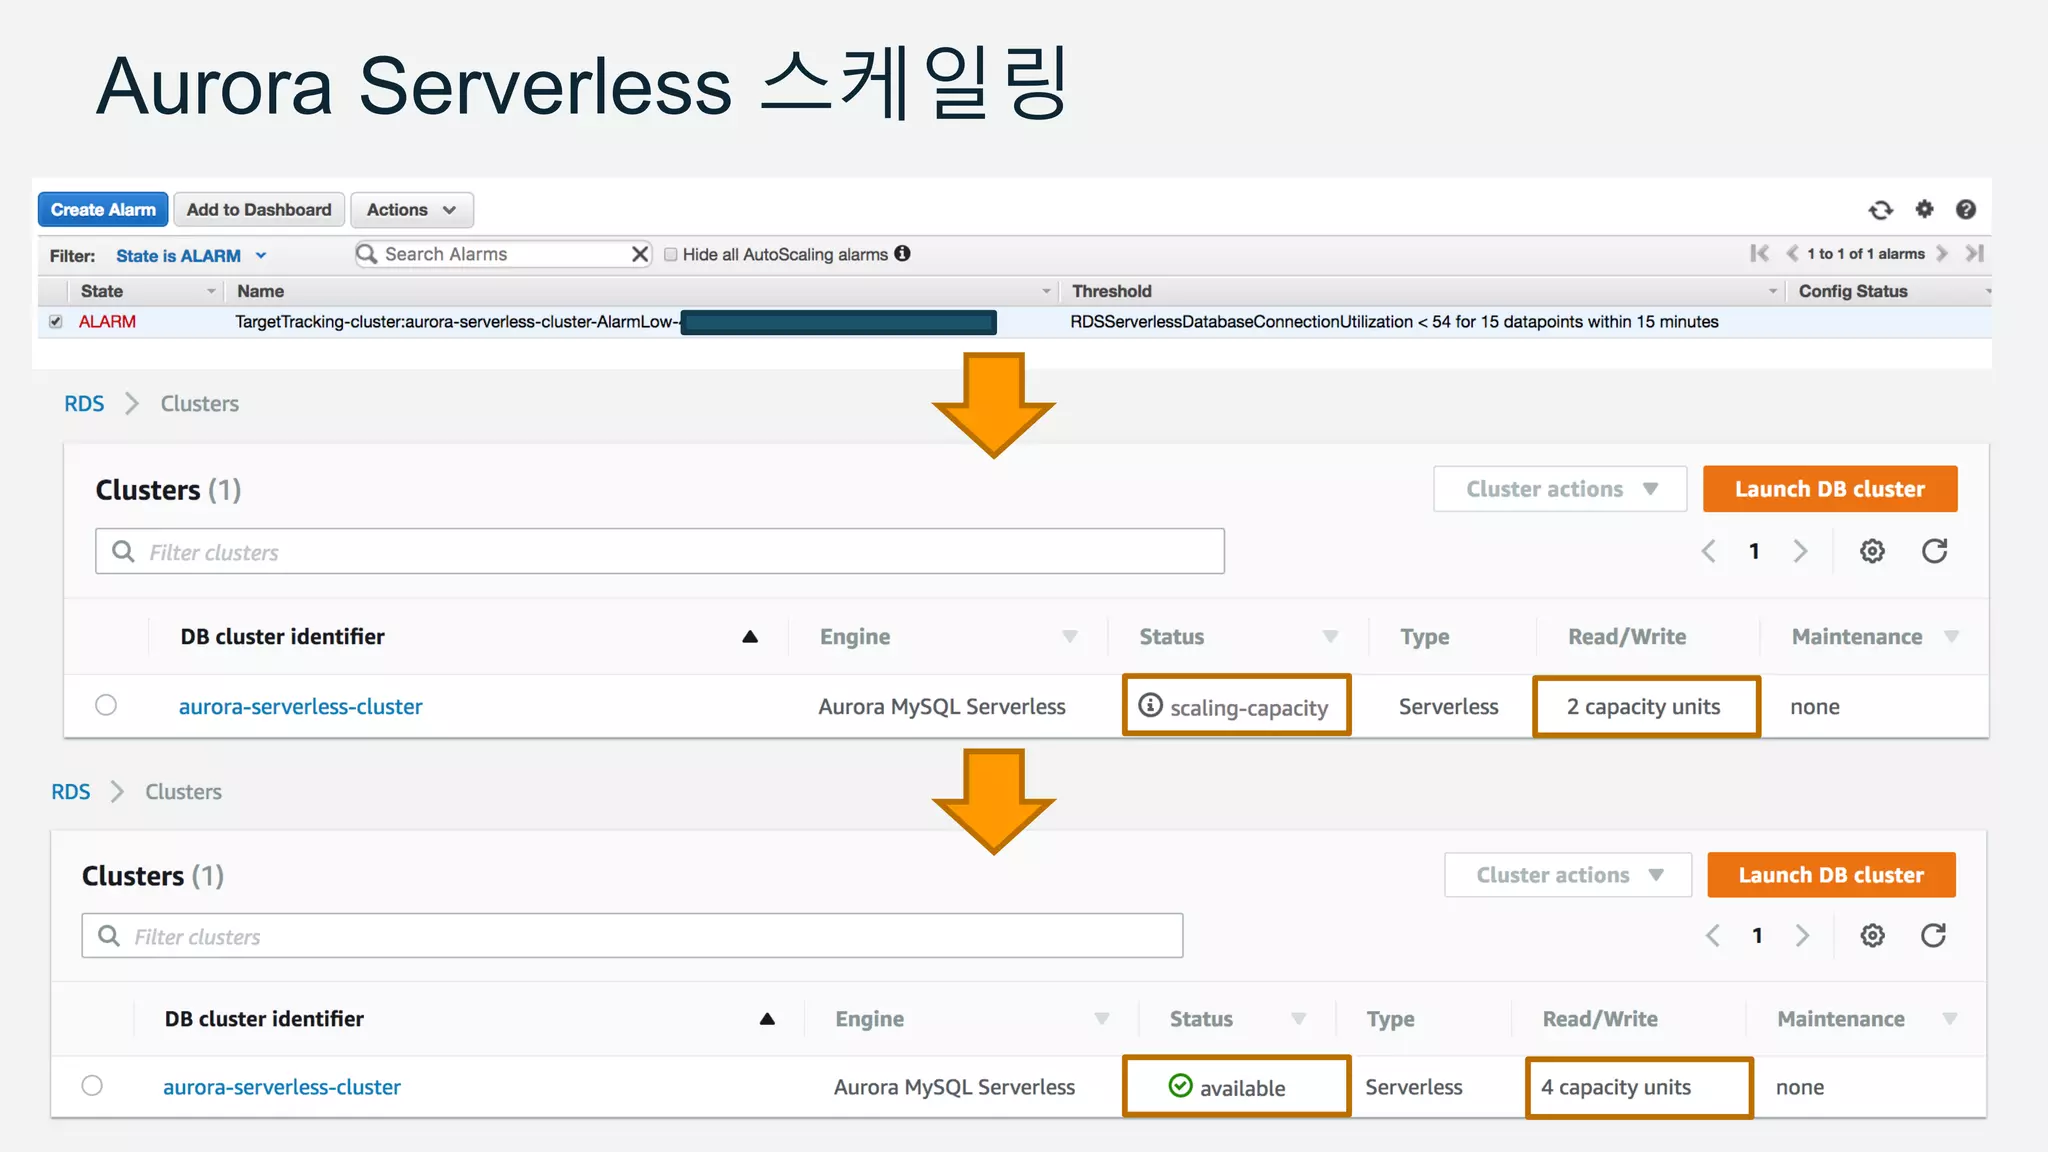The image size is (2048, 1152).
Task: Toggle the ALARM row checkbox
Action: [56, 322]
